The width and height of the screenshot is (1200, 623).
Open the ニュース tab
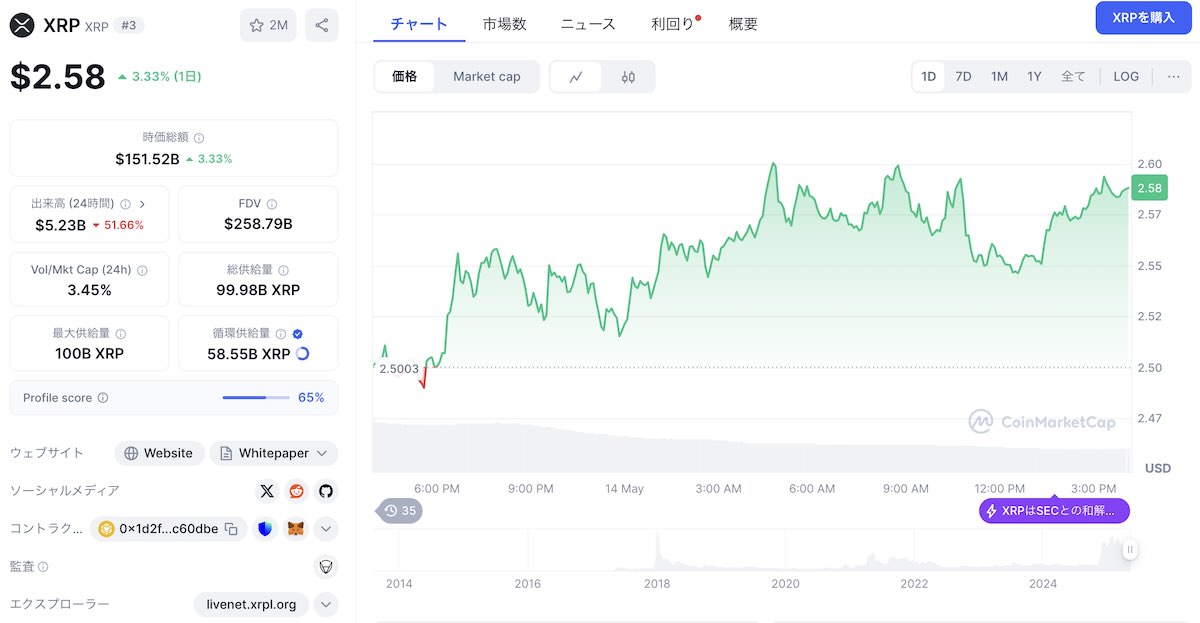(588, 24)
